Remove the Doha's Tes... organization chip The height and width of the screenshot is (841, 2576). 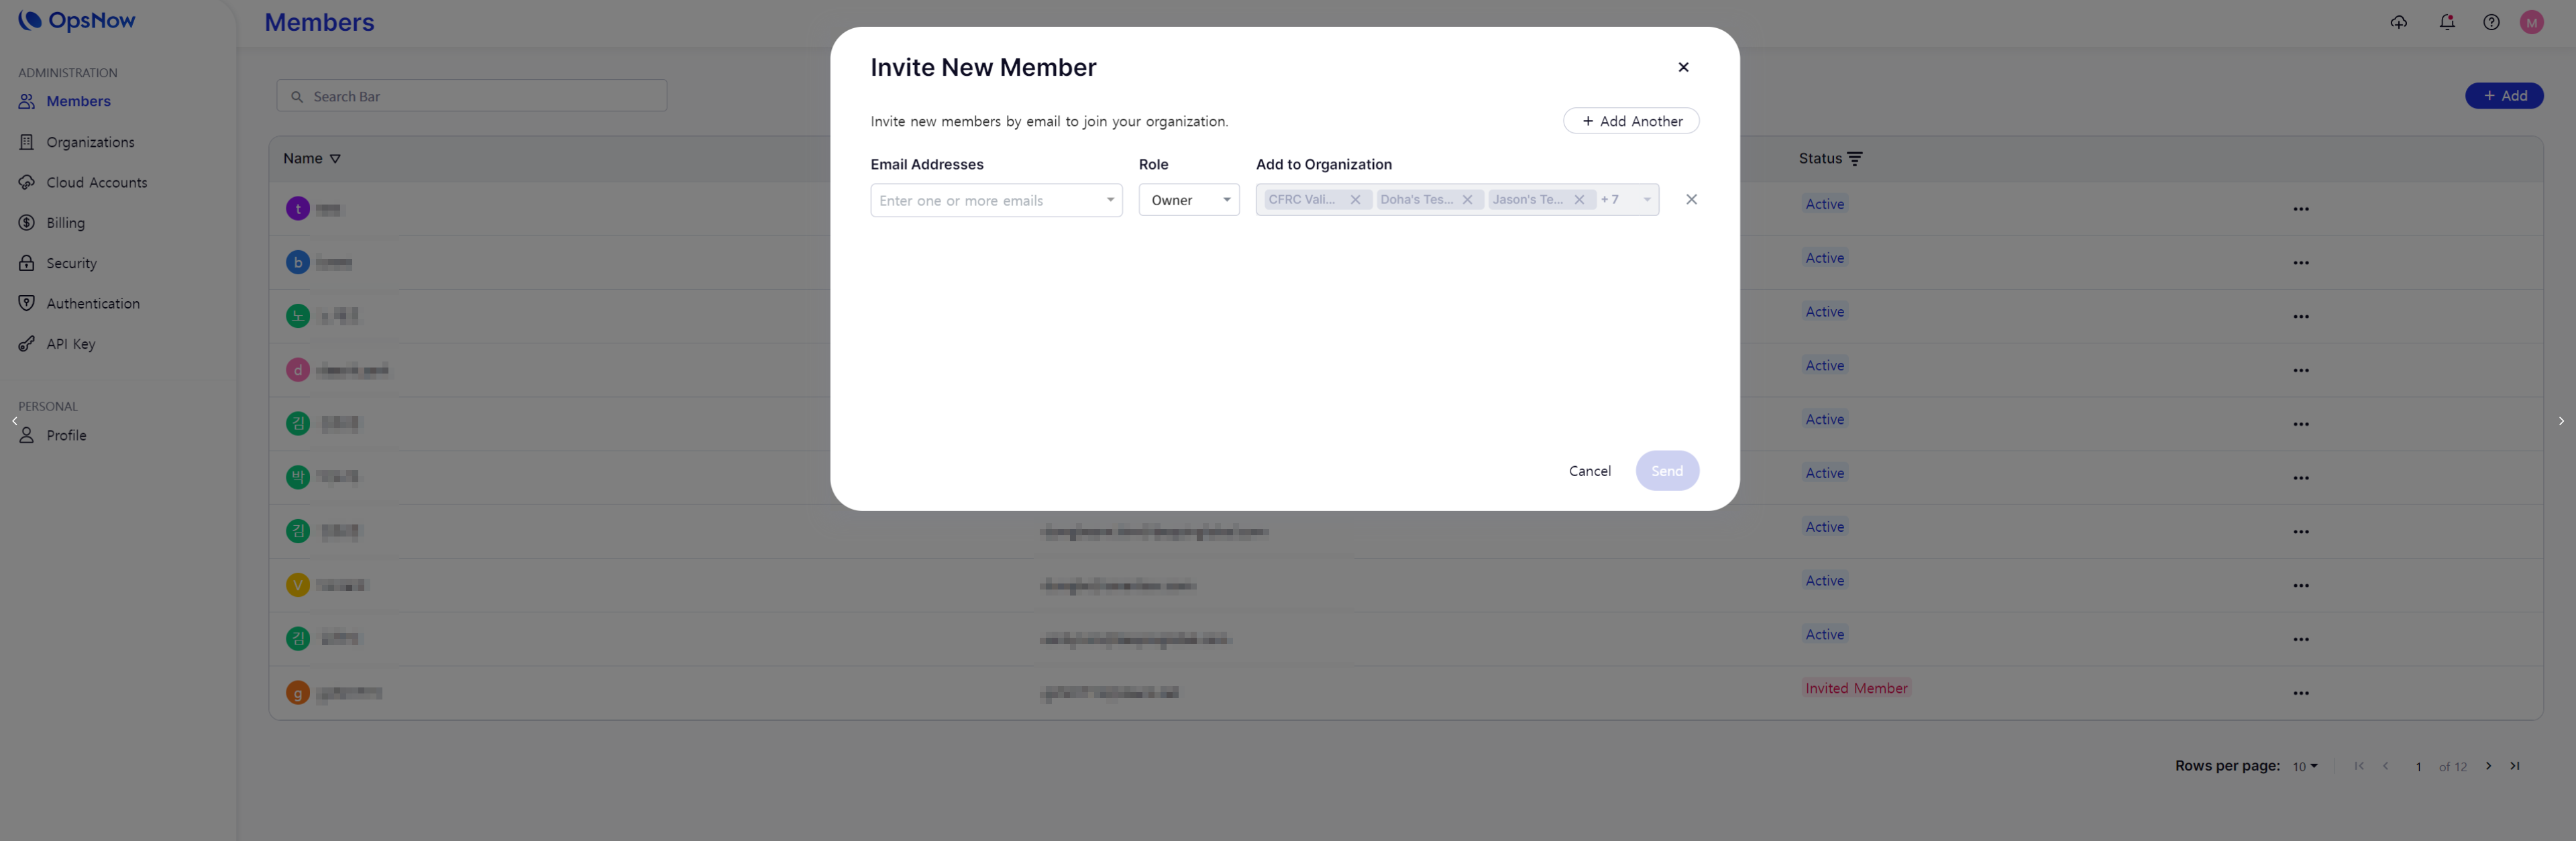click(x=1467, y=200)
